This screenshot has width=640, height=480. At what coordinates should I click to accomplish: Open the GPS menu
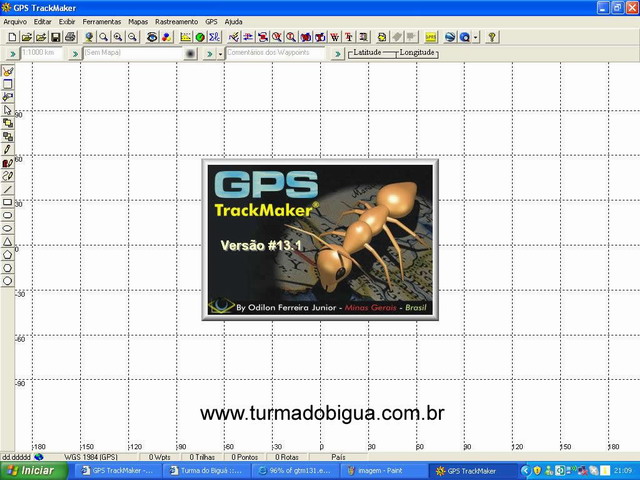coord(211,22)
